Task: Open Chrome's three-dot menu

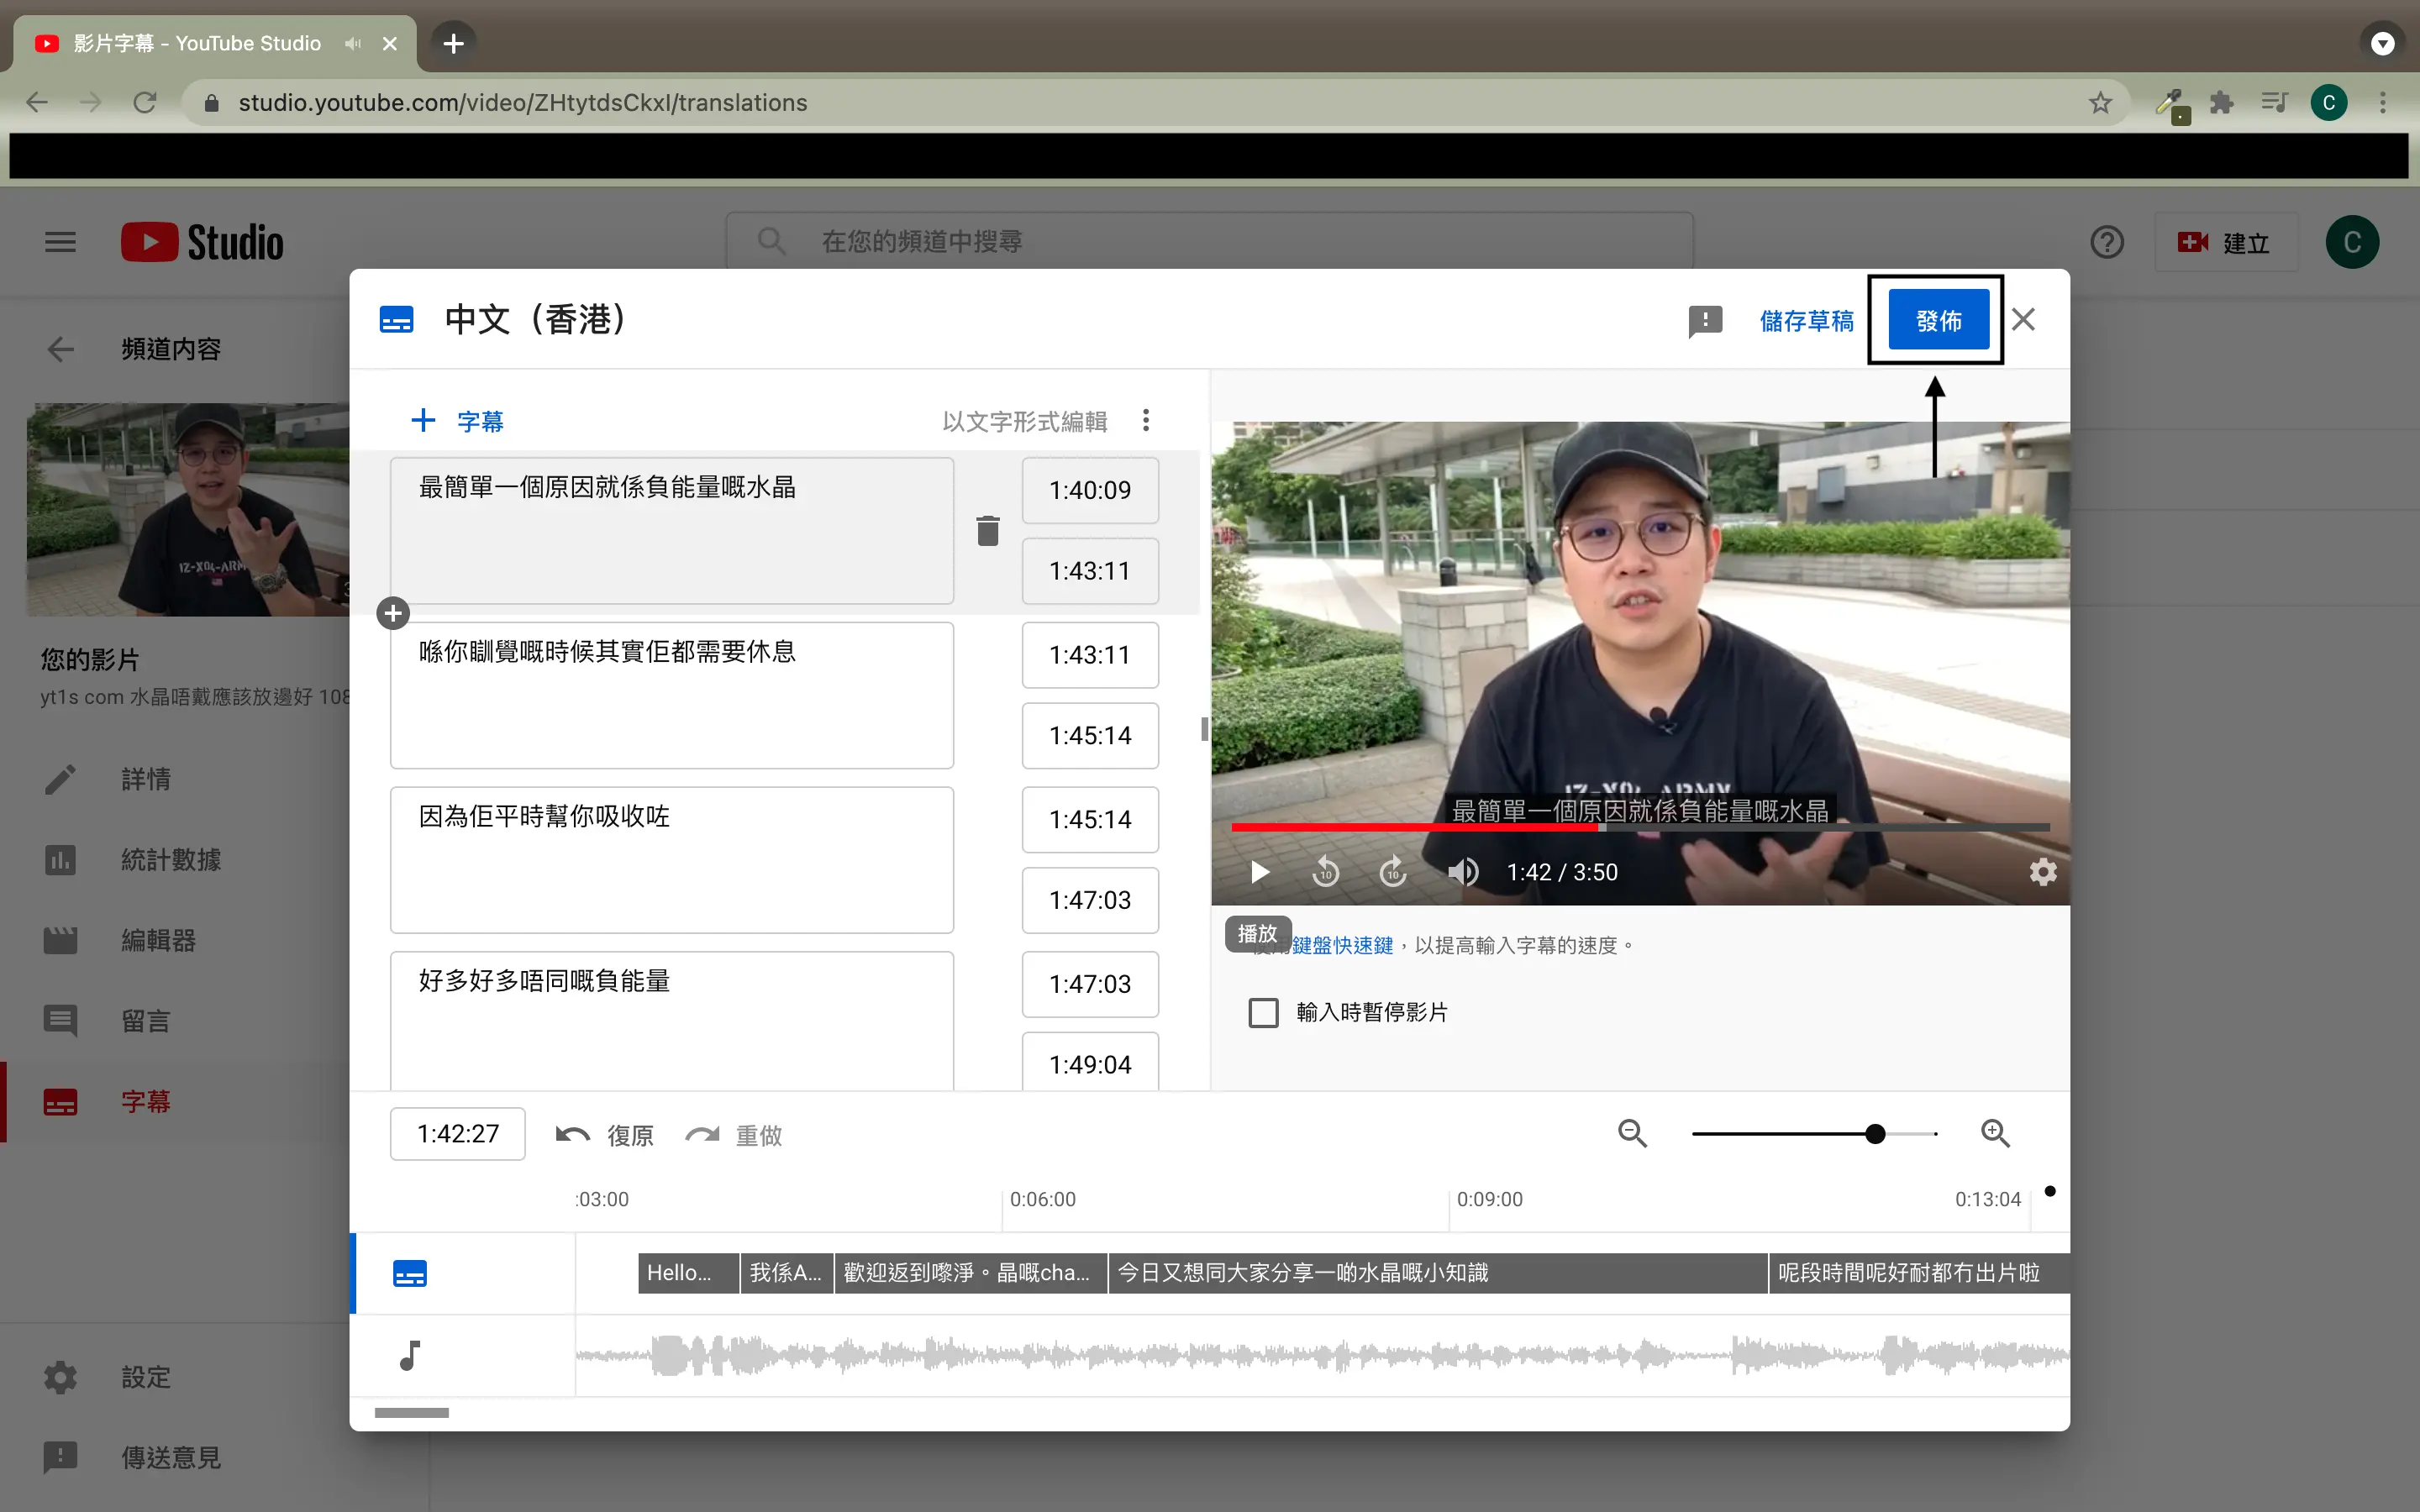Action: [2383, 103]
